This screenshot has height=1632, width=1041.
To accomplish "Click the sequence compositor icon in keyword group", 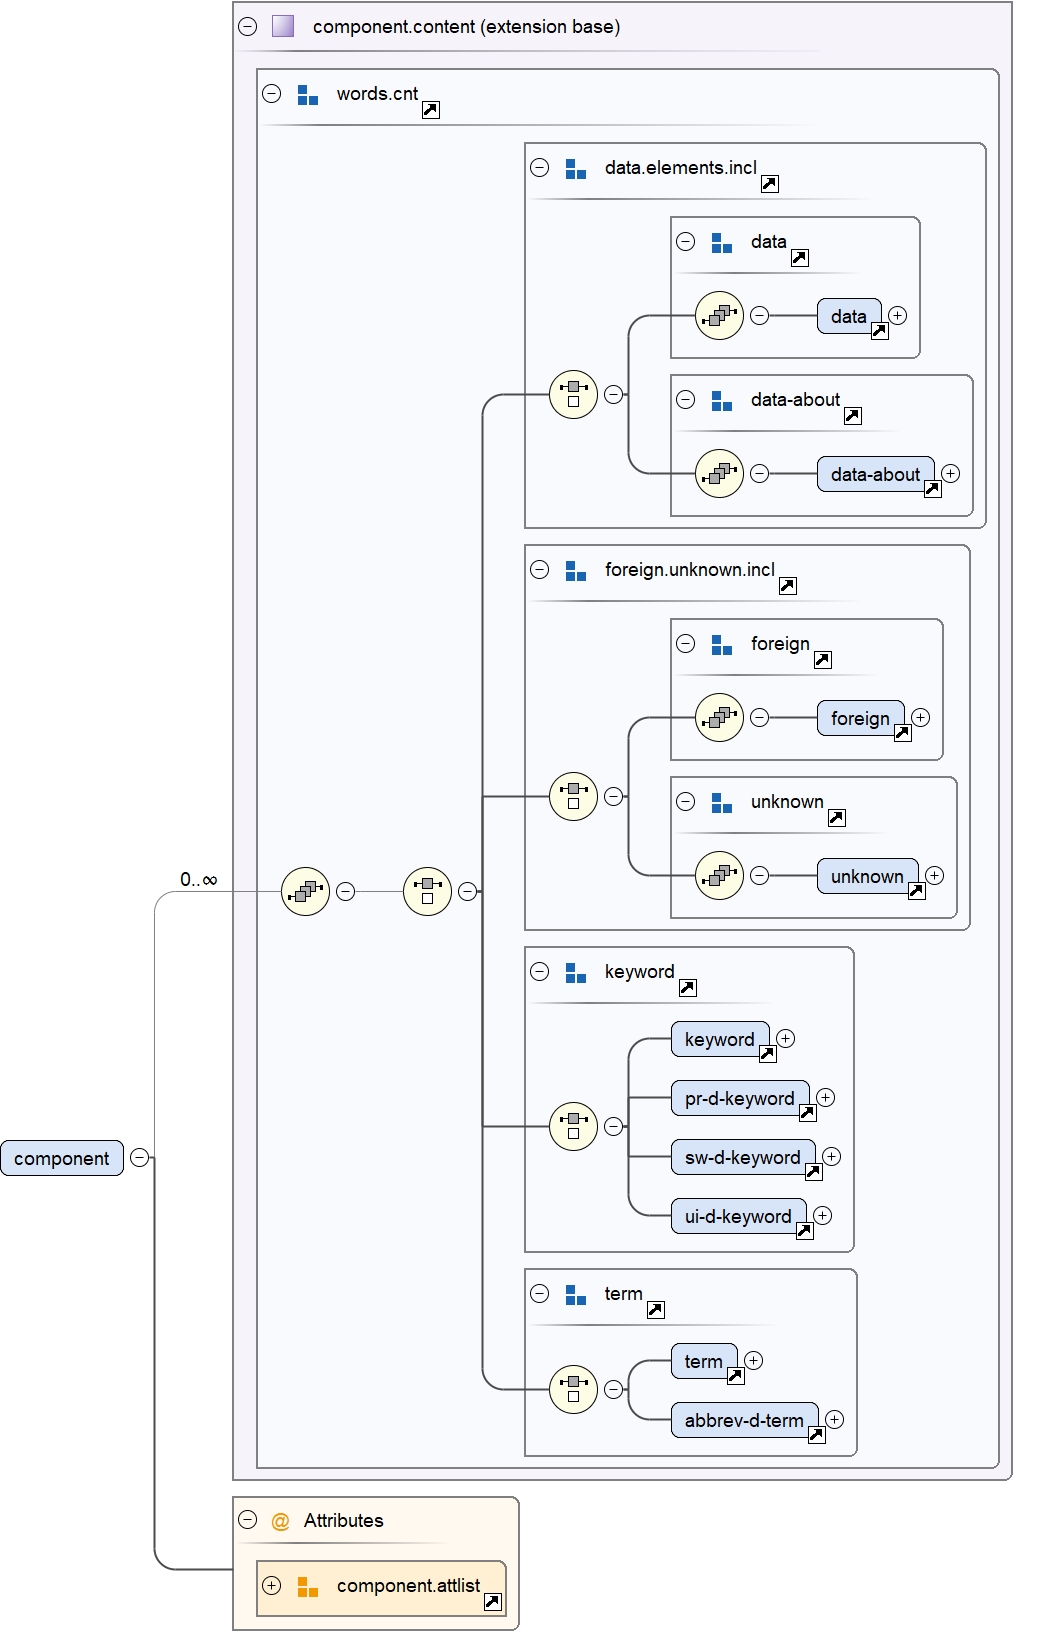I will pyautogui.click(x=573, y=1126).
